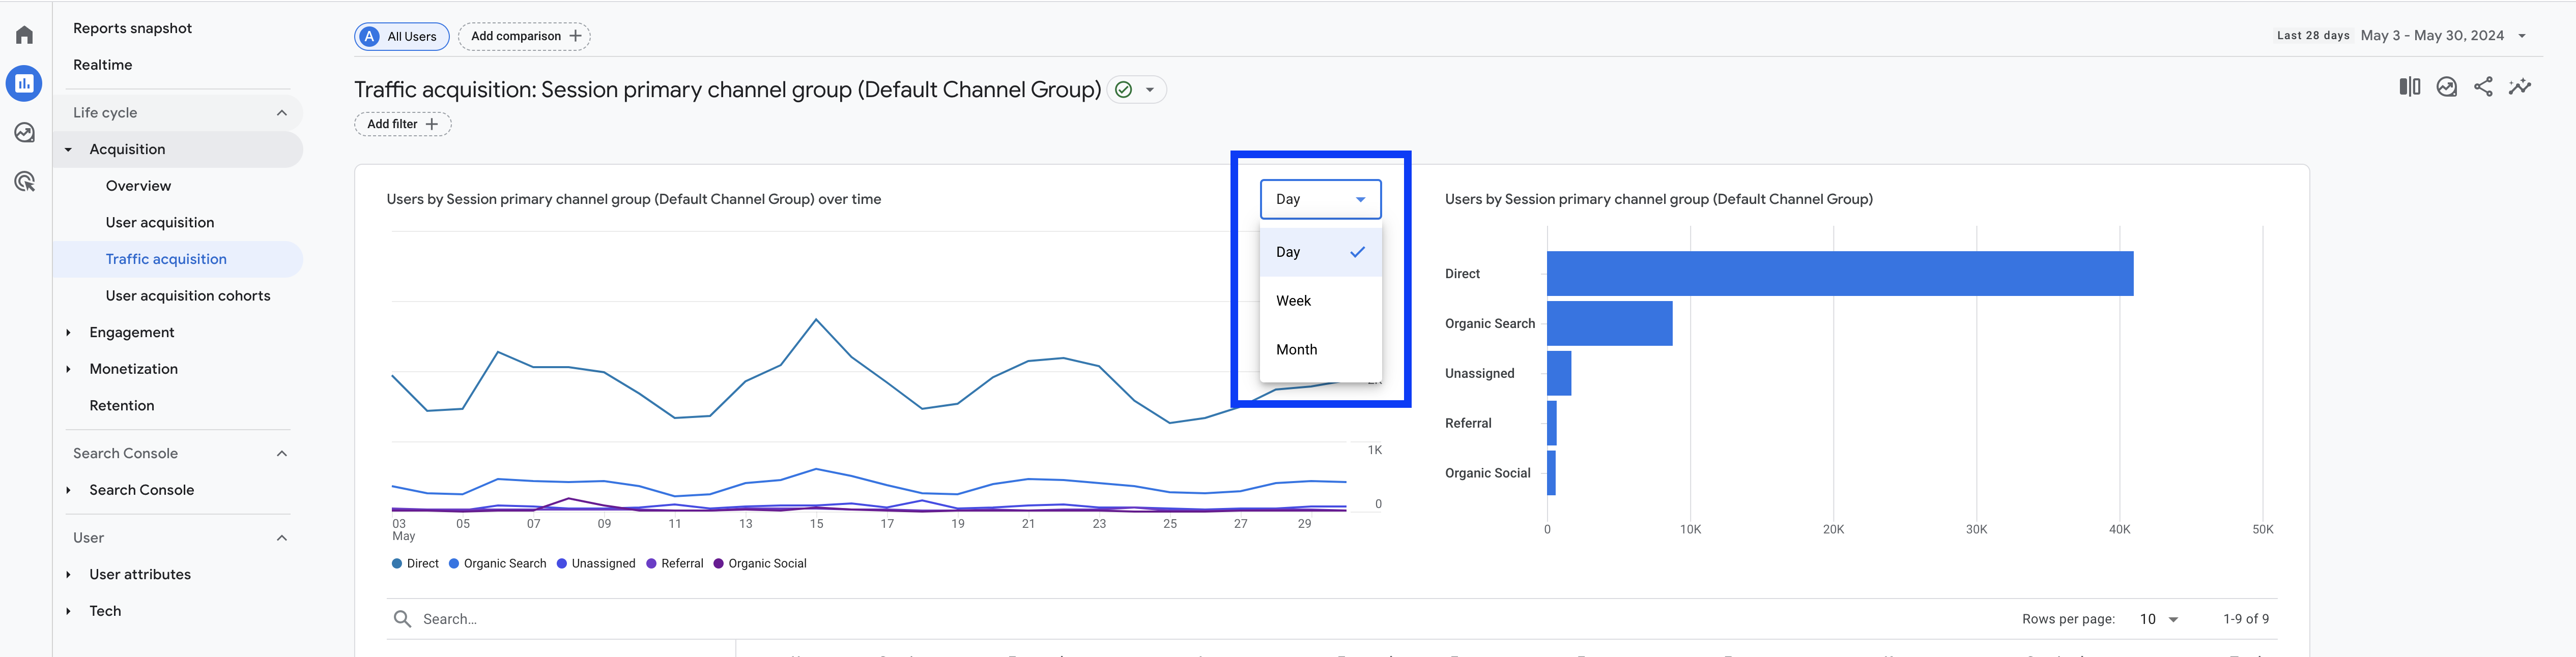The height and width of the screenshot is (657, 2576).
Task: Choose the Day option in the list
Action: pyautogui.click(x=1320, y=252)
